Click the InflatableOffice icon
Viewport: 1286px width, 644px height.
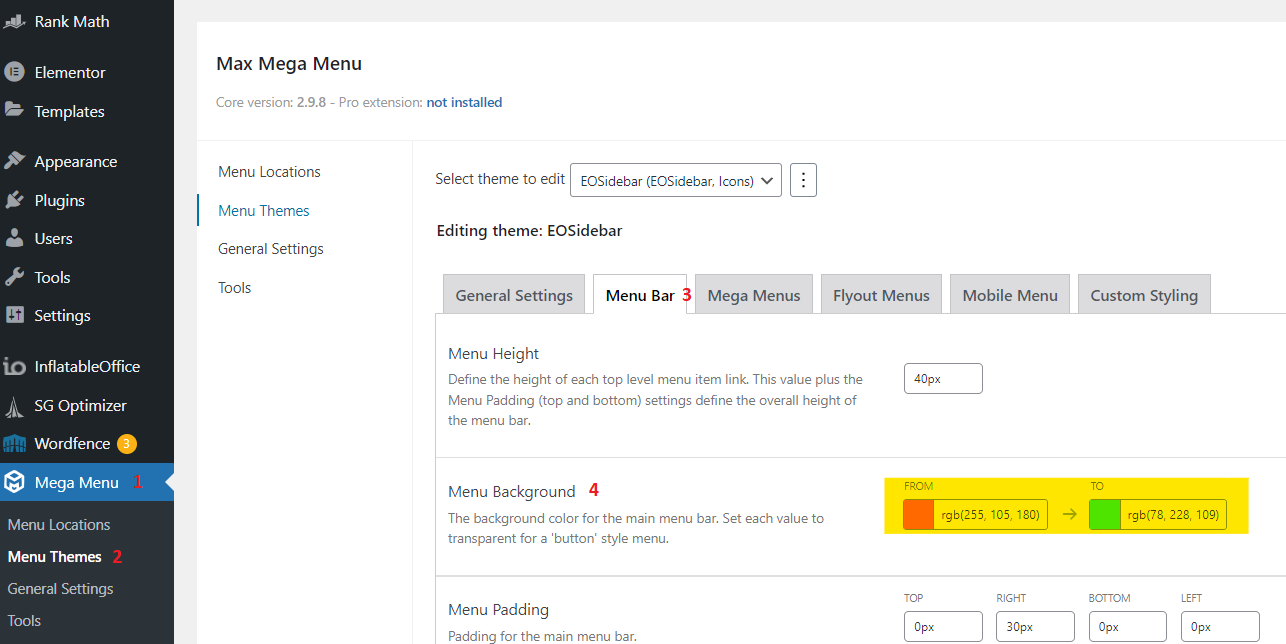(14, 366)
